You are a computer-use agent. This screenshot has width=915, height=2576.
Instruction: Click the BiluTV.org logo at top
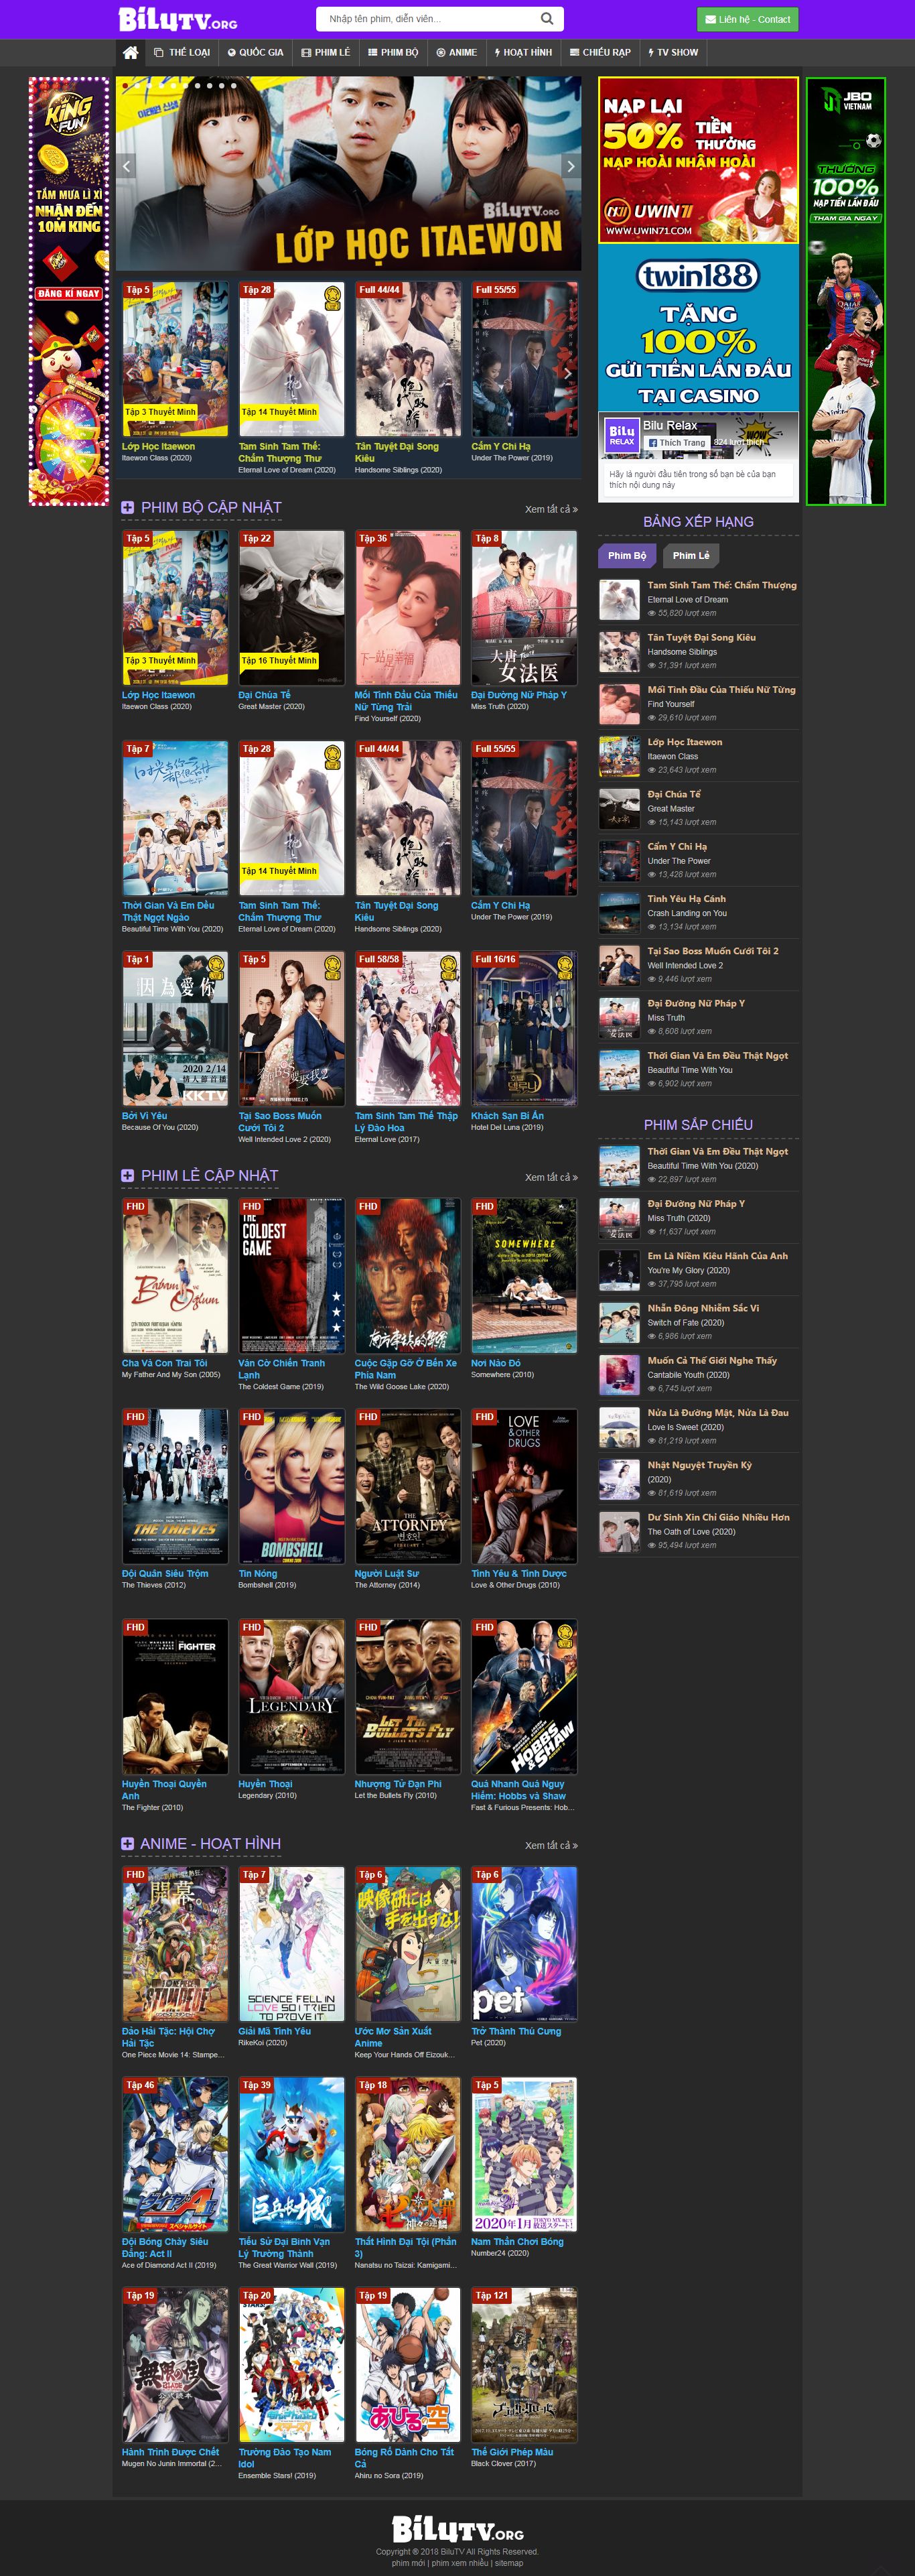pyautogui.click(x=178, y=19)
